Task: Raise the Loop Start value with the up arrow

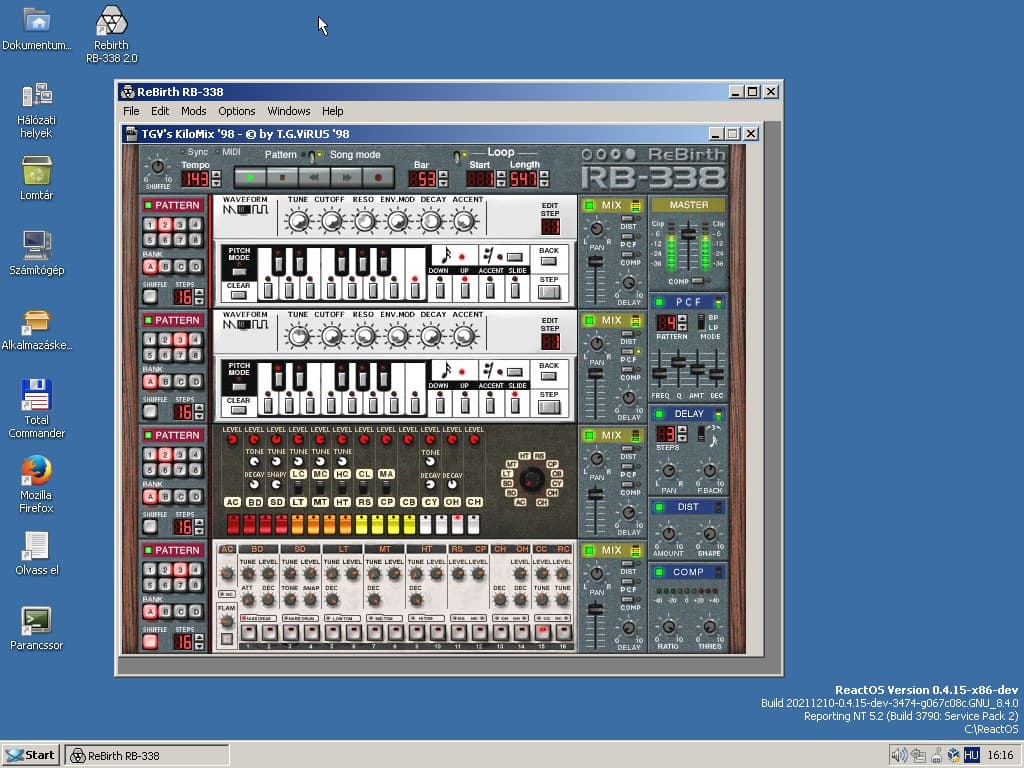Action: pos(501,174)
